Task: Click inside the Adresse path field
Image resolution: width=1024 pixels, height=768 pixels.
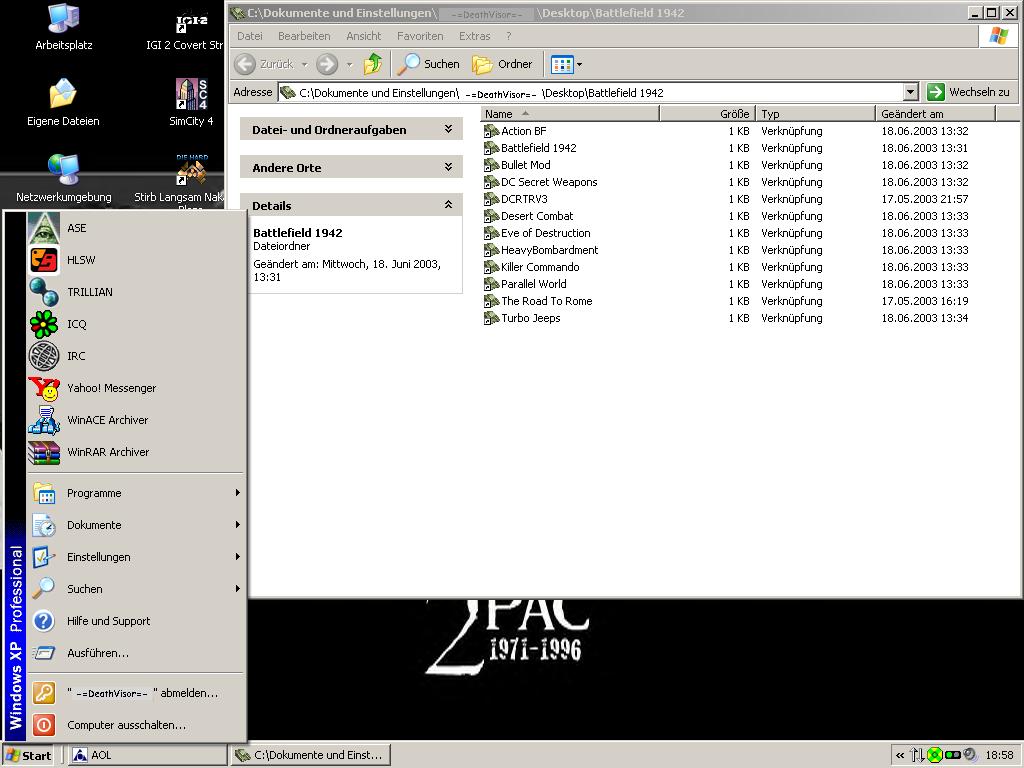Action: pyautogui.click(x=590, y=93)
